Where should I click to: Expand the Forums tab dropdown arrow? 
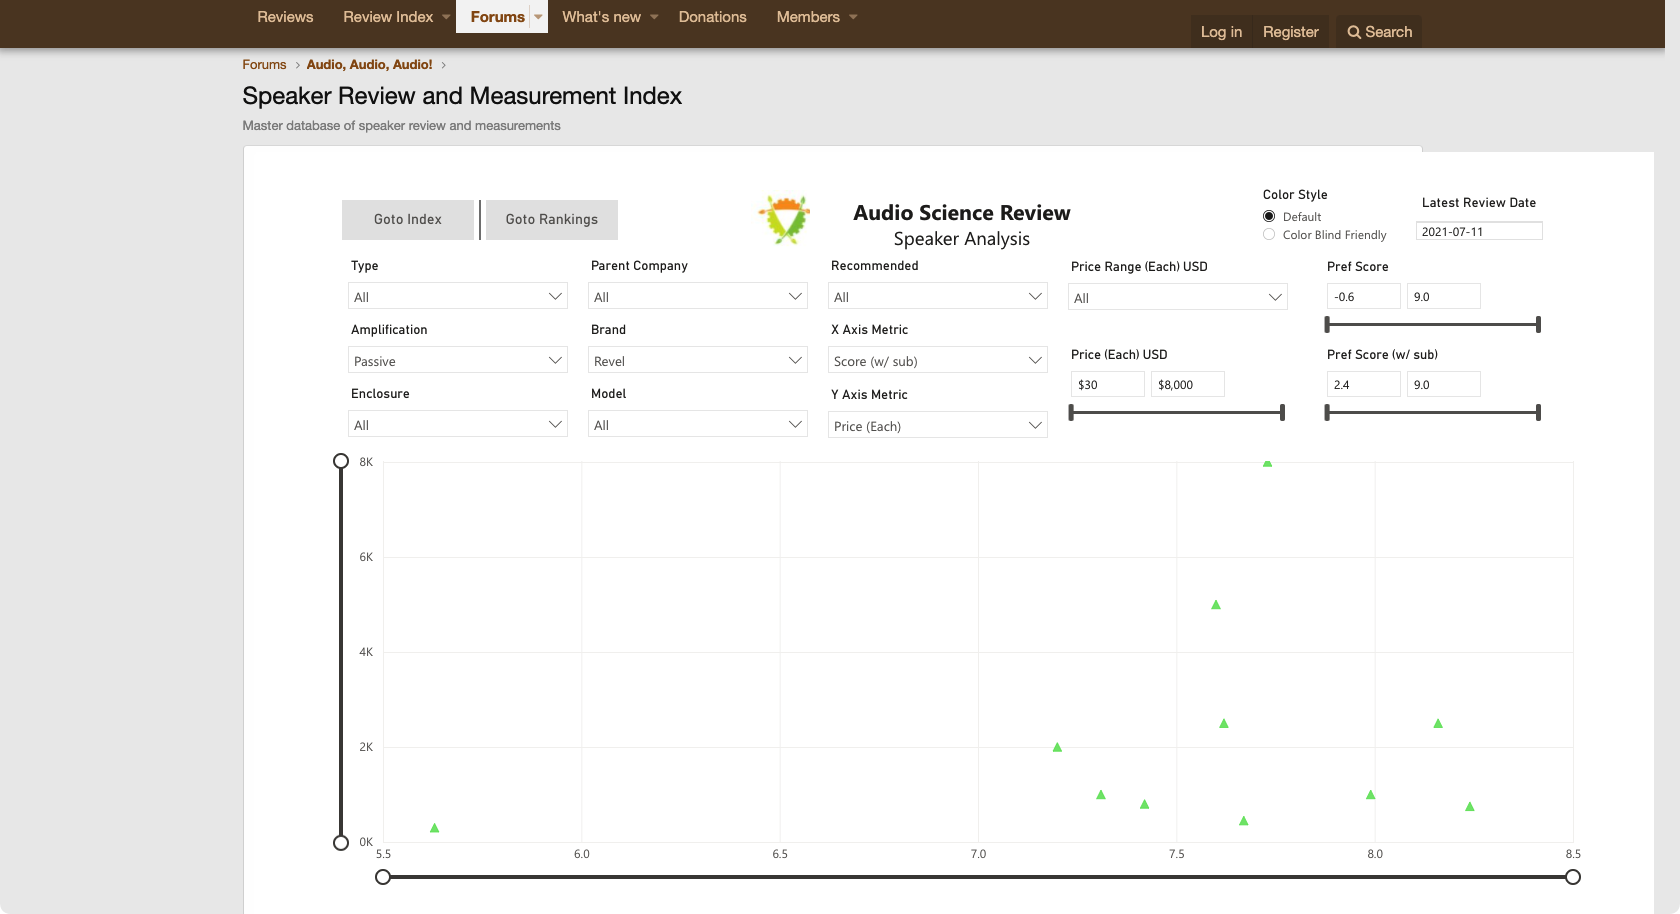point(538,17)
